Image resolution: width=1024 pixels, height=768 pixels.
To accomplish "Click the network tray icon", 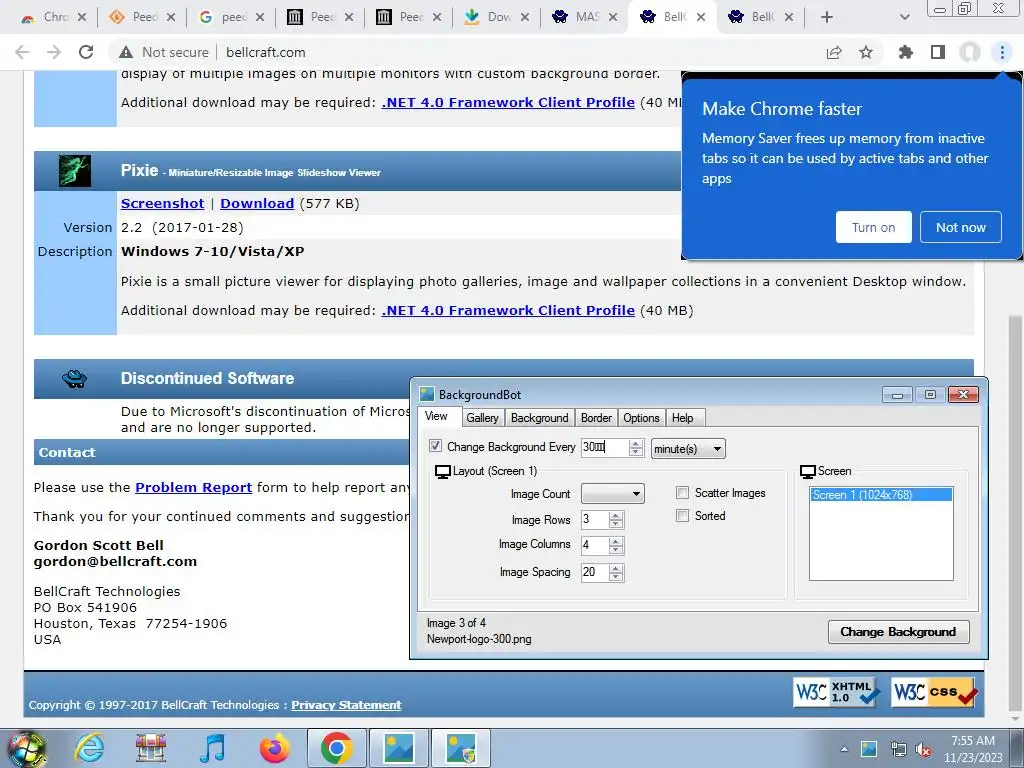I will 899,750.
